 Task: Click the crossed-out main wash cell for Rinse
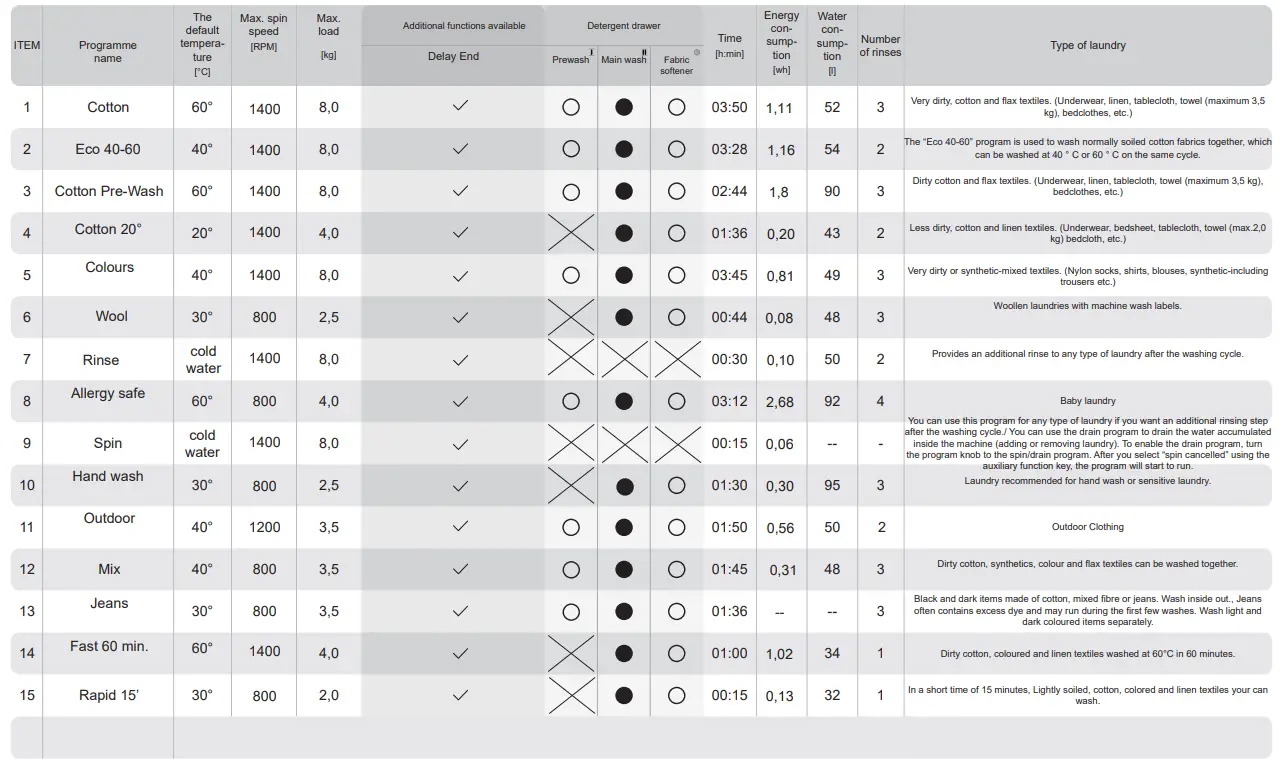click(x=624, y=359)
